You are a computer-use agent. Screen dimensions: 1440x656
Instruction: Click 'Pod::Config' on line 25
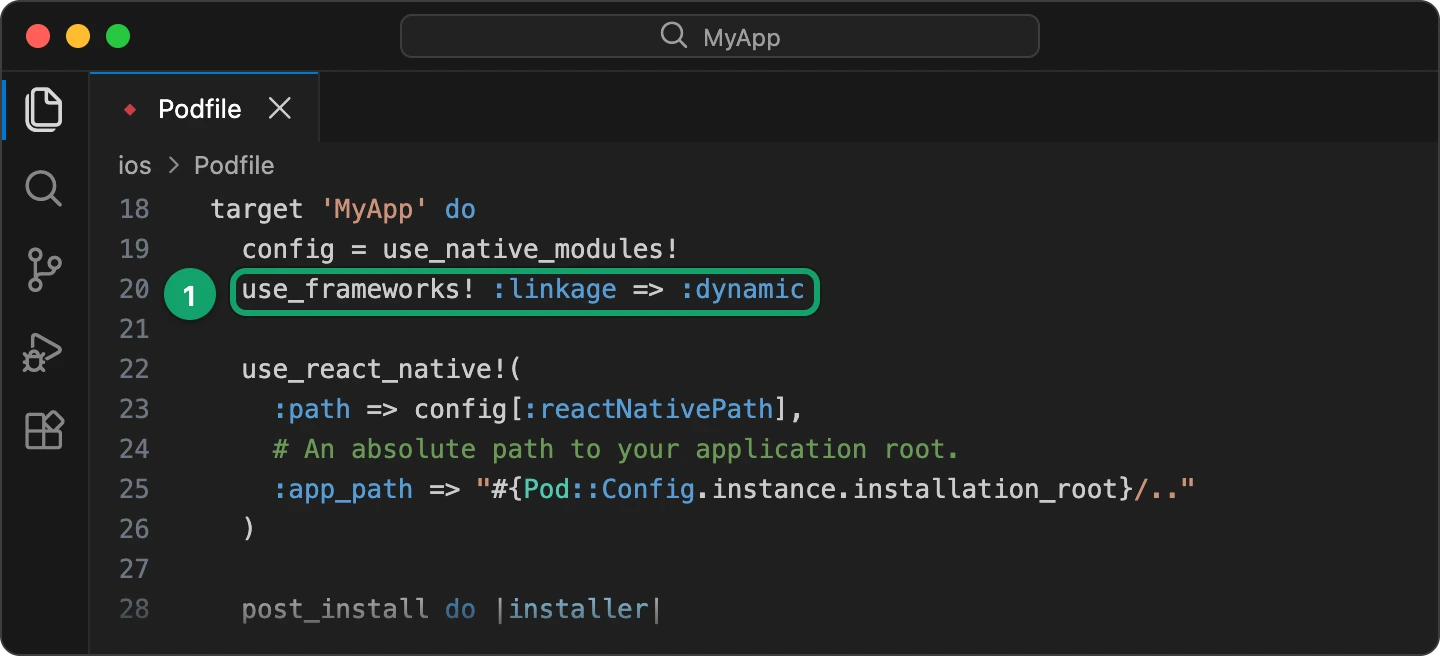click(x=609, y=489)
